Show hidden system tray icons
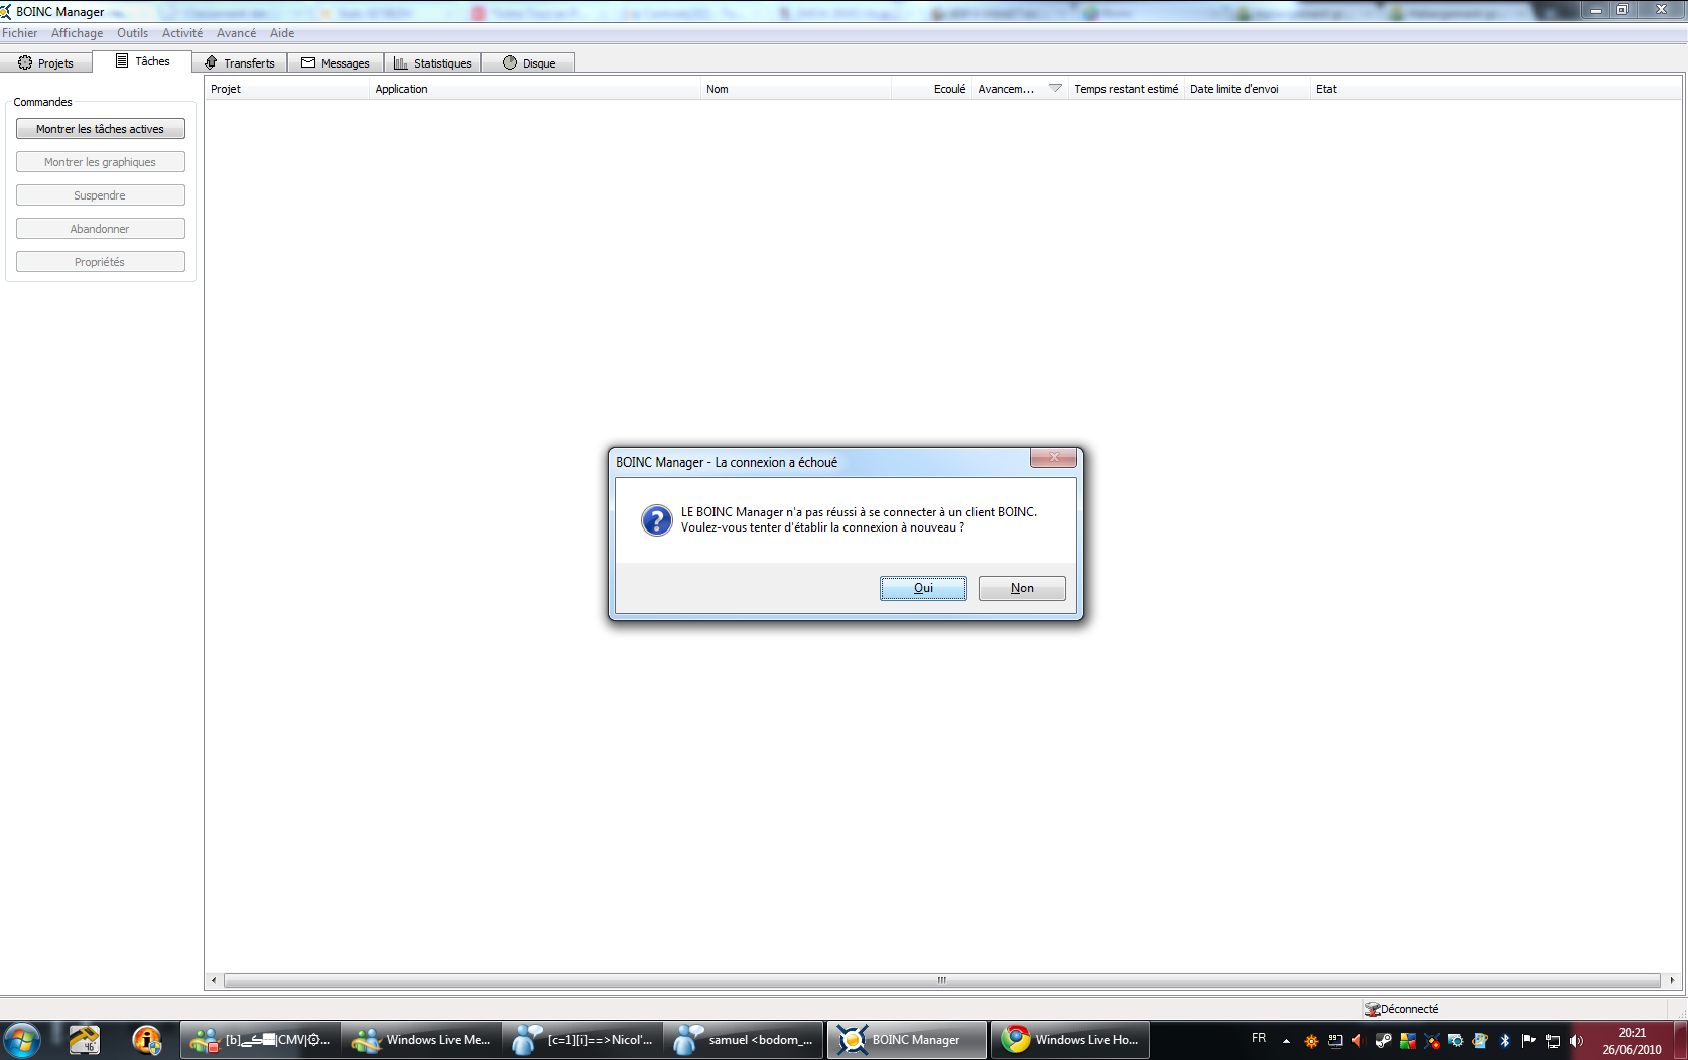 click(1286, 1040)
